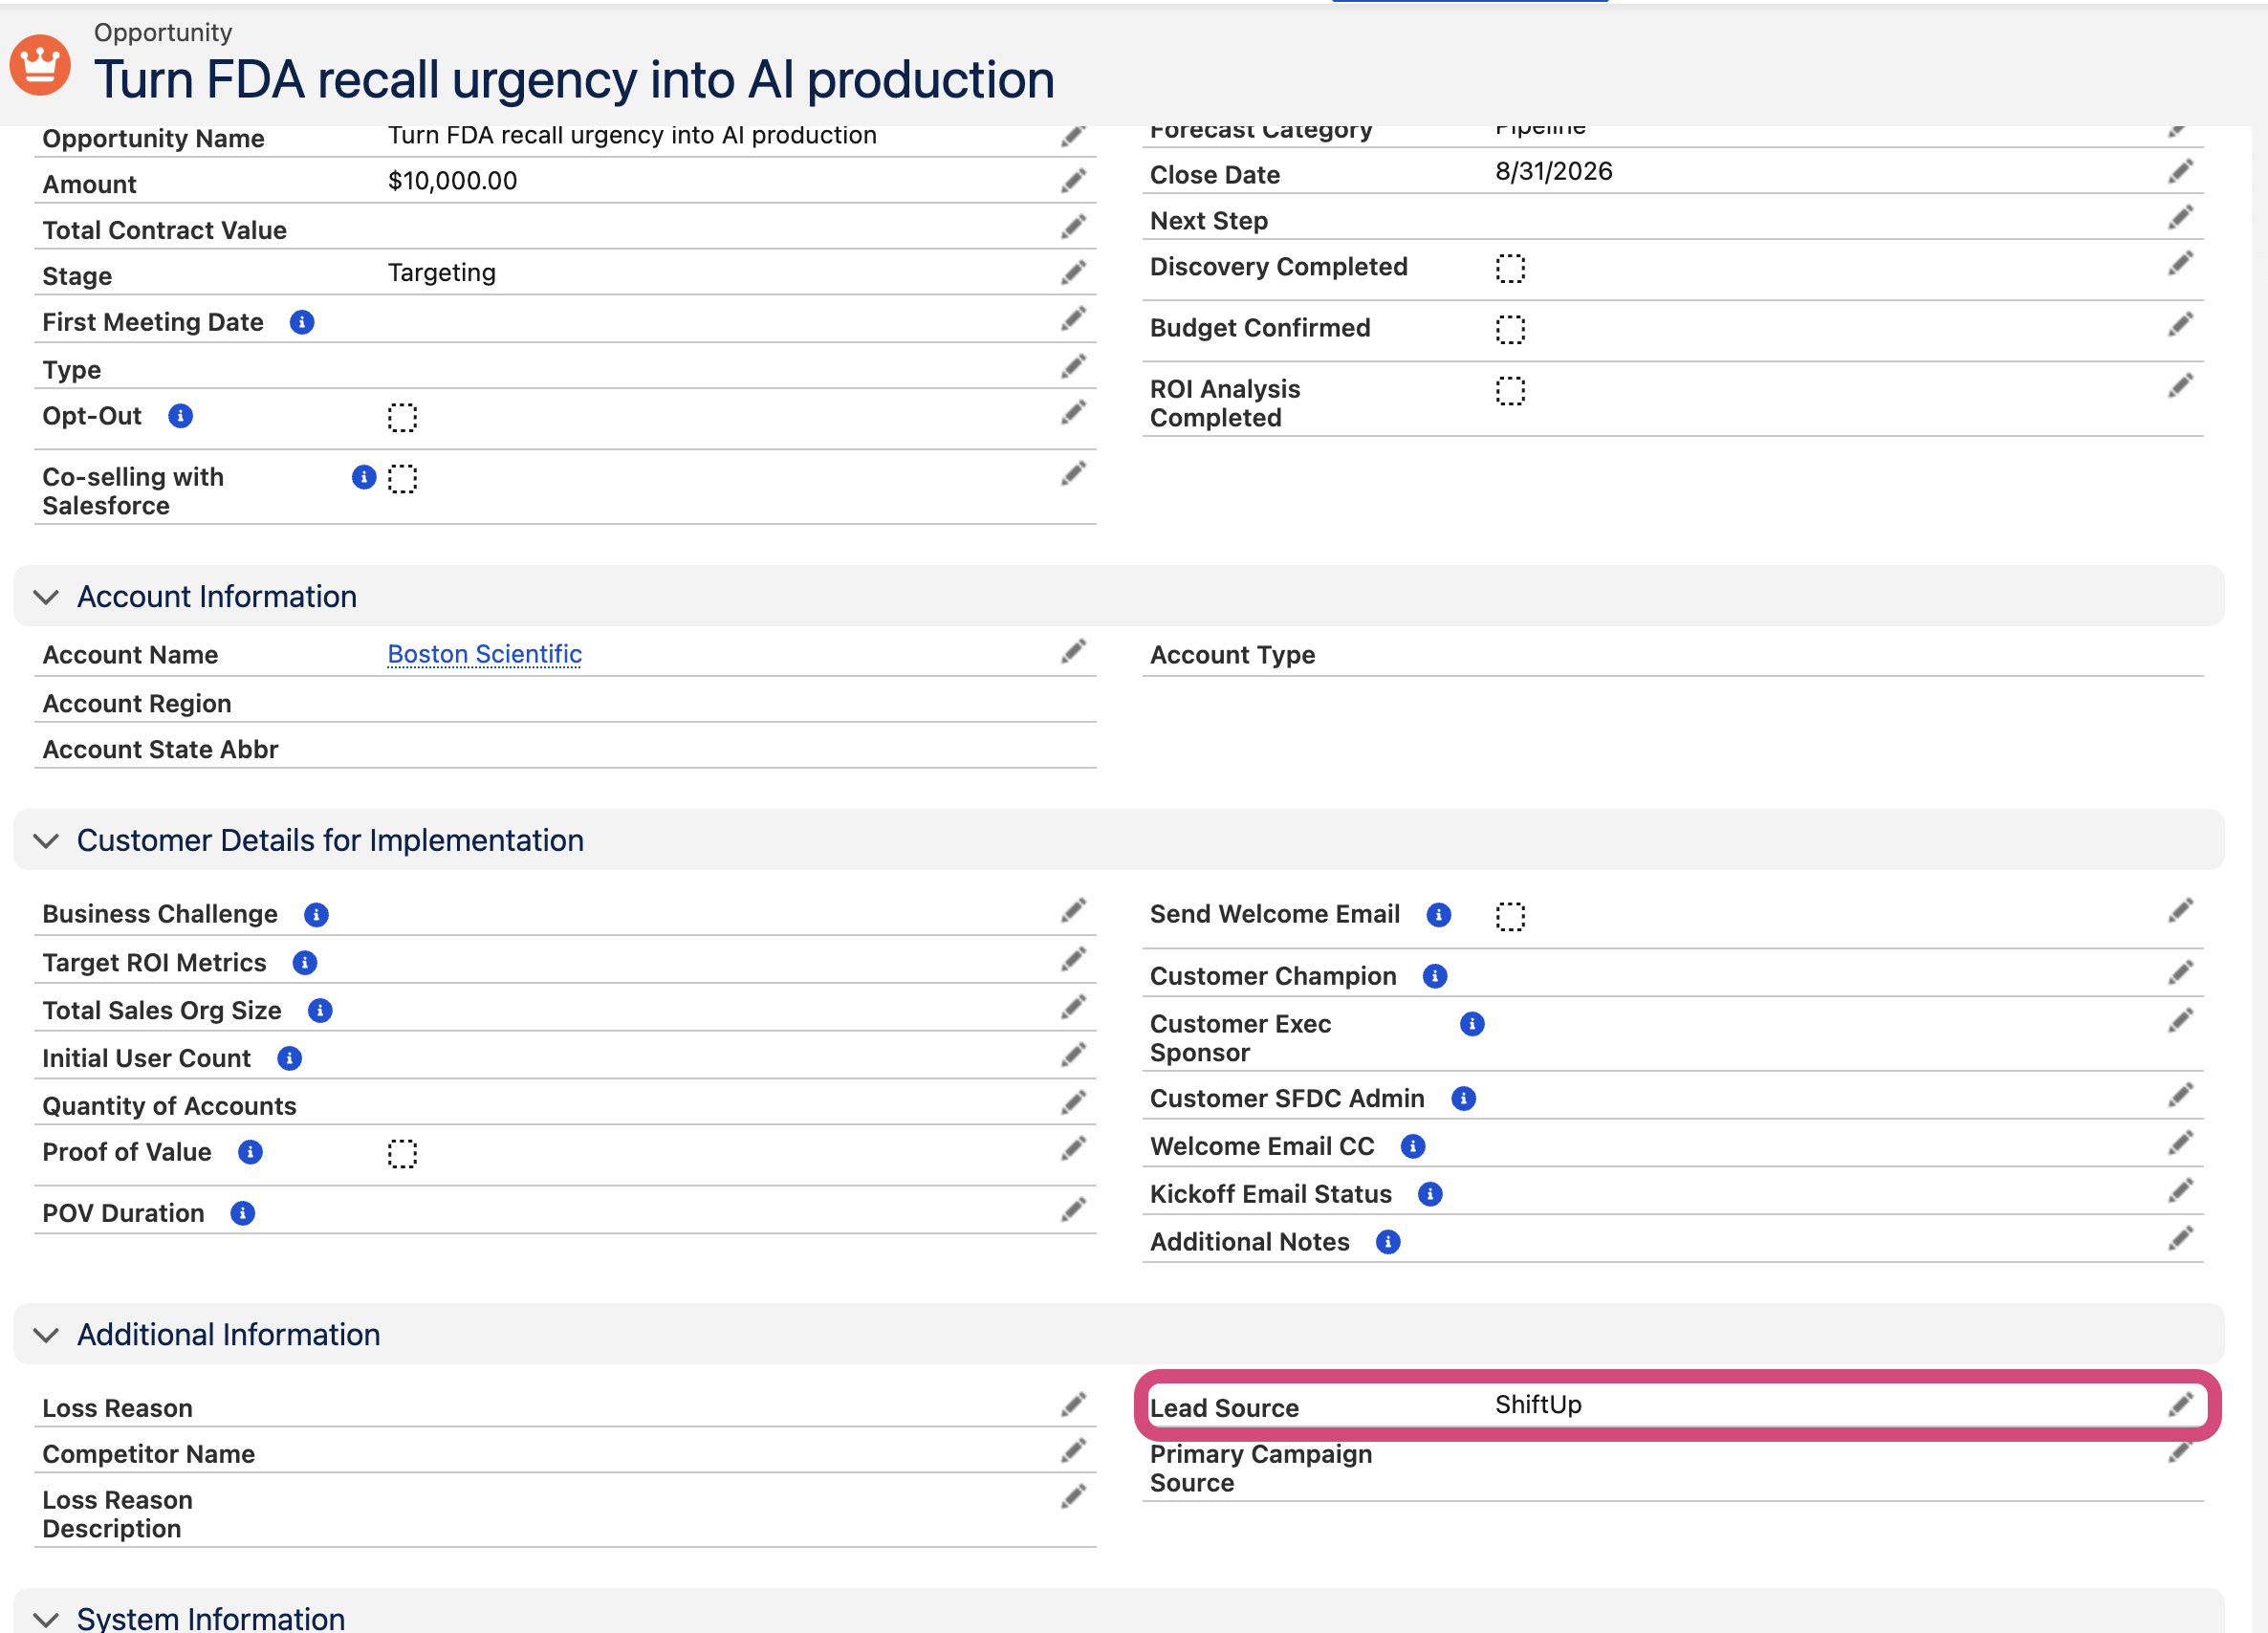Edit Customer SFDC Admin pencil icon
This screenshot has width=2268, height=1633.
point(2180,1096)
